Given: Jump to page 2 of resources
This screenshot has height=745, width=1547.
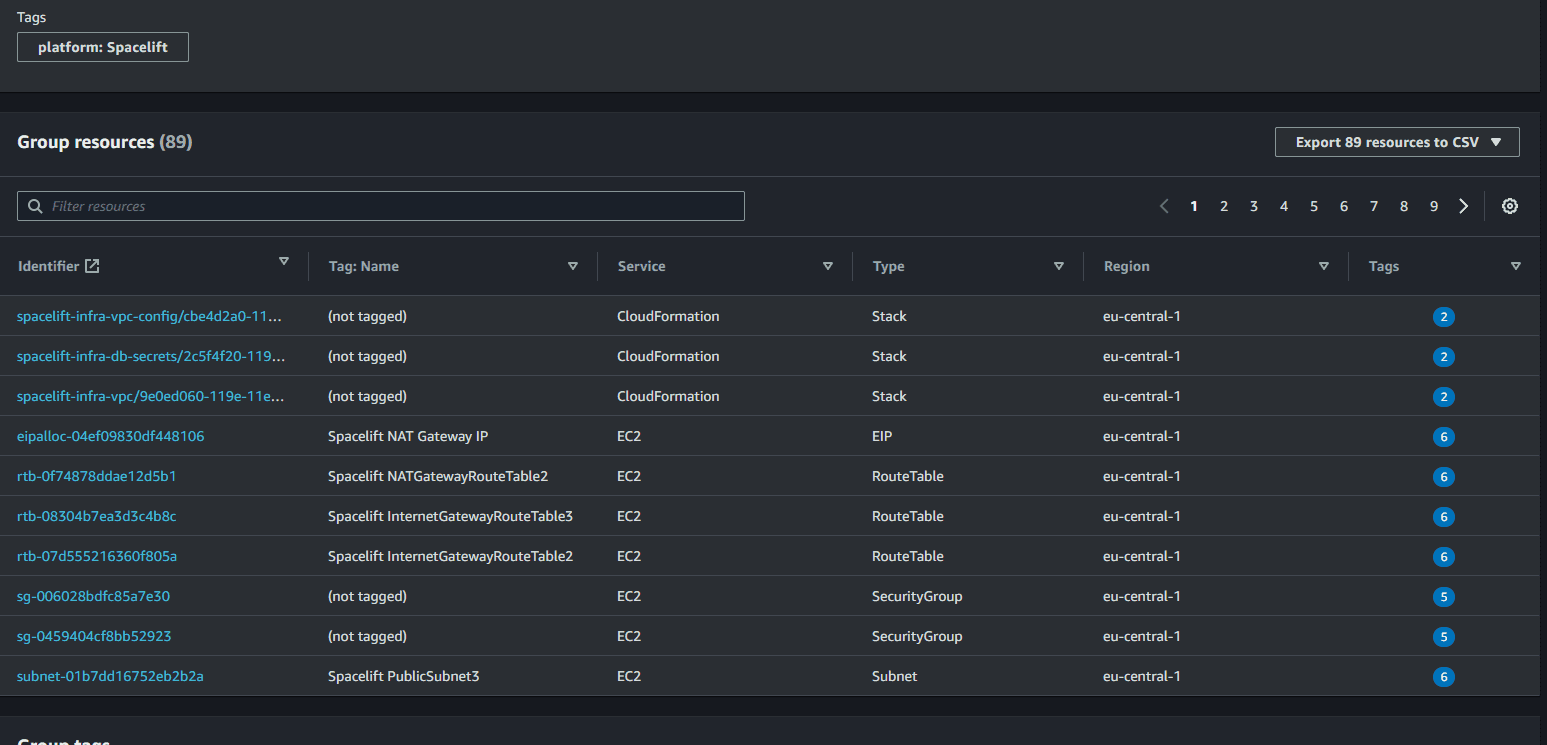Looking at the screenshot, I should (x=1224, y=206).
